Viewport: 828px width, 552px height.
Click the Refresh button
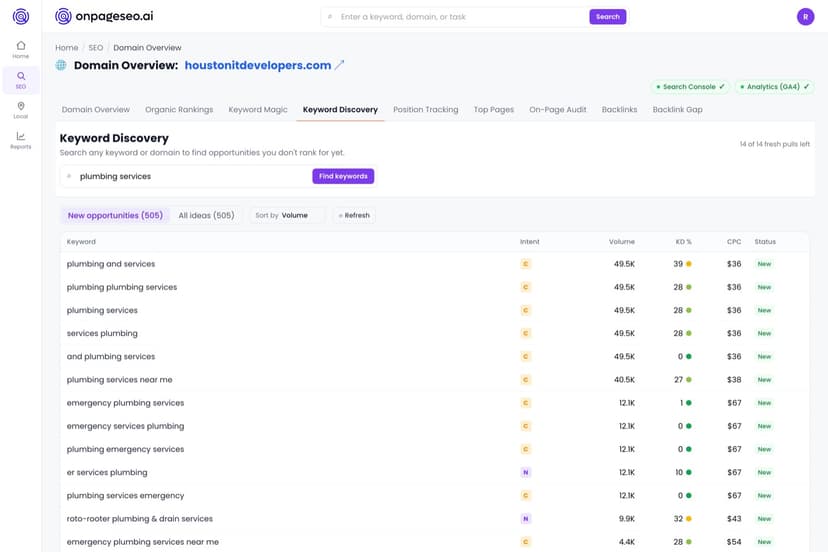click(x=354, y=216)
